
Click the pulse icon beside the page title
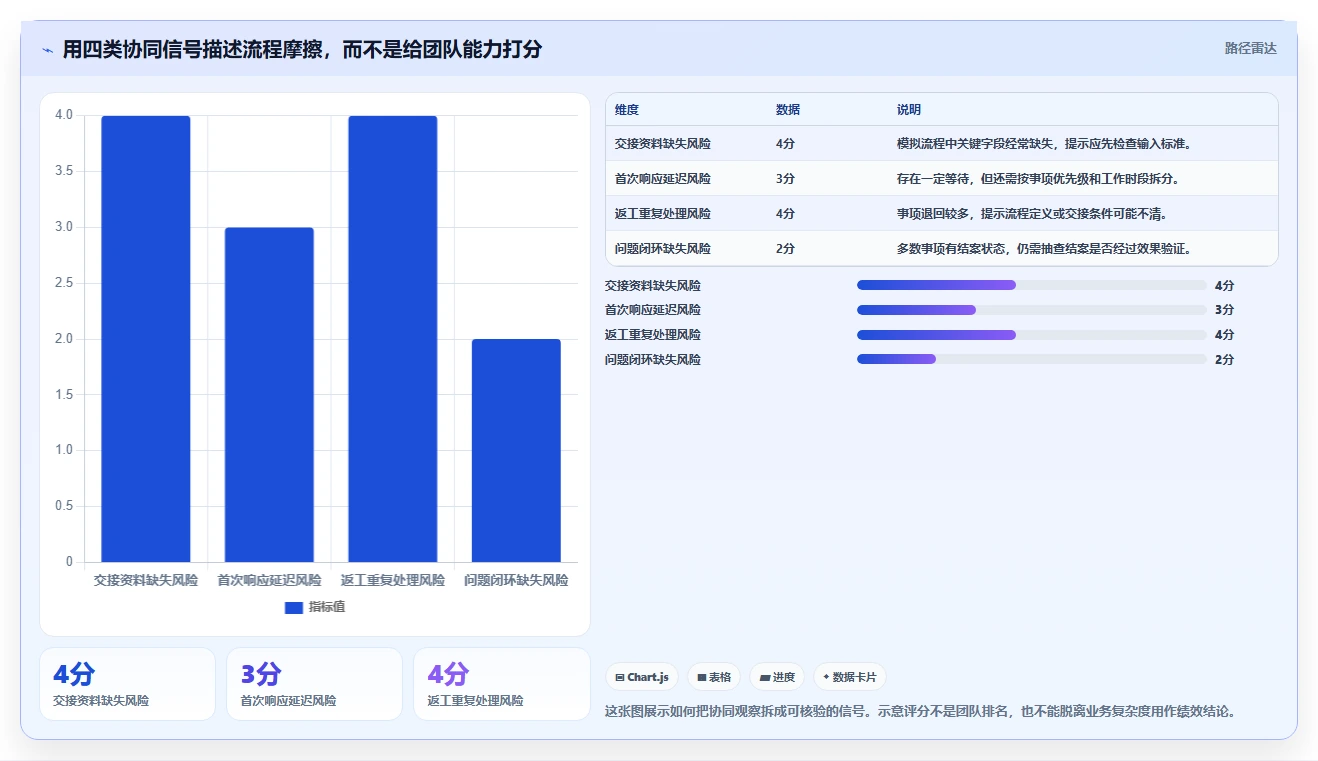(48, 50)
